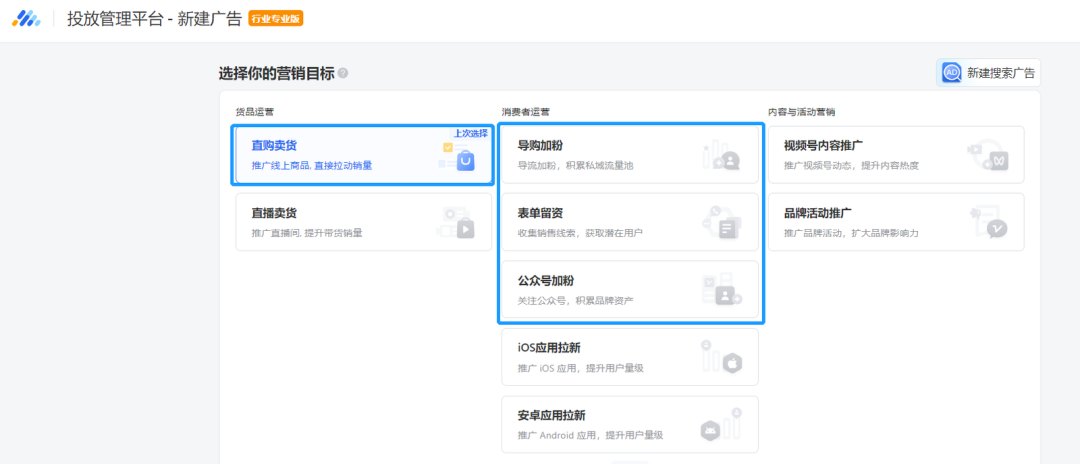This screenshot has width=1080, height=464.
Task: Select the iOS应用拉新 goal card
Action: (x=630, y=357)
